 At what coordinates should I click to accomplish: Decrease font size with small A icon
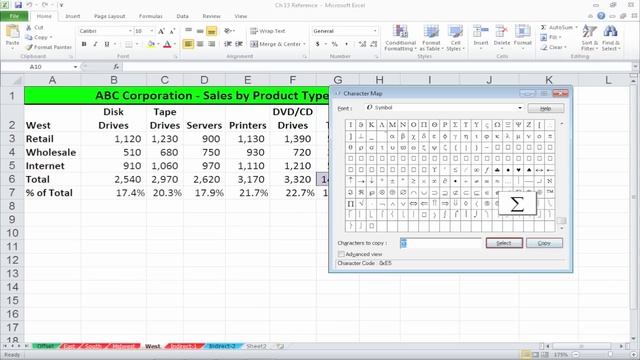172,31
